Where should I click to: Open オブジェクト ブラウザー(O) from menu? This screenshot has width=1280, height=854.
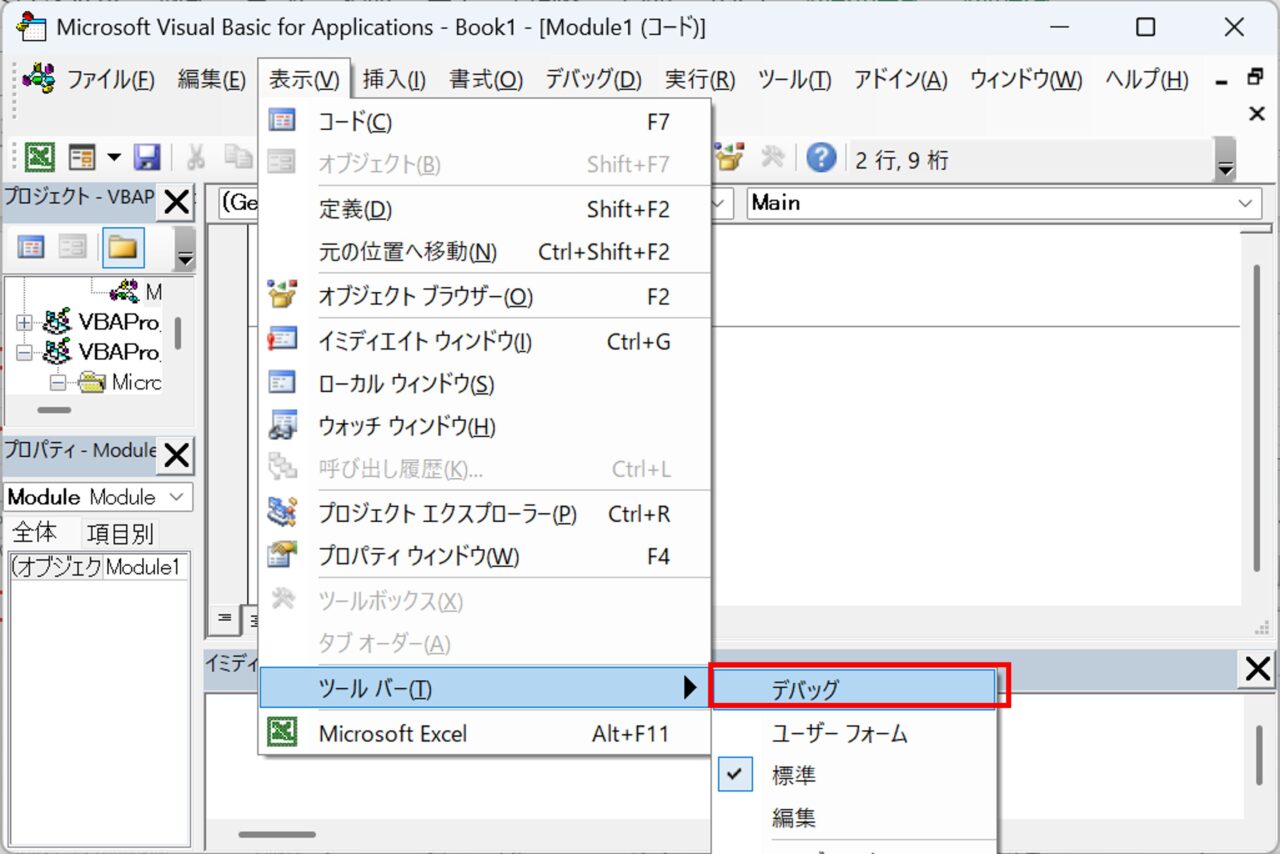point(484,297)
